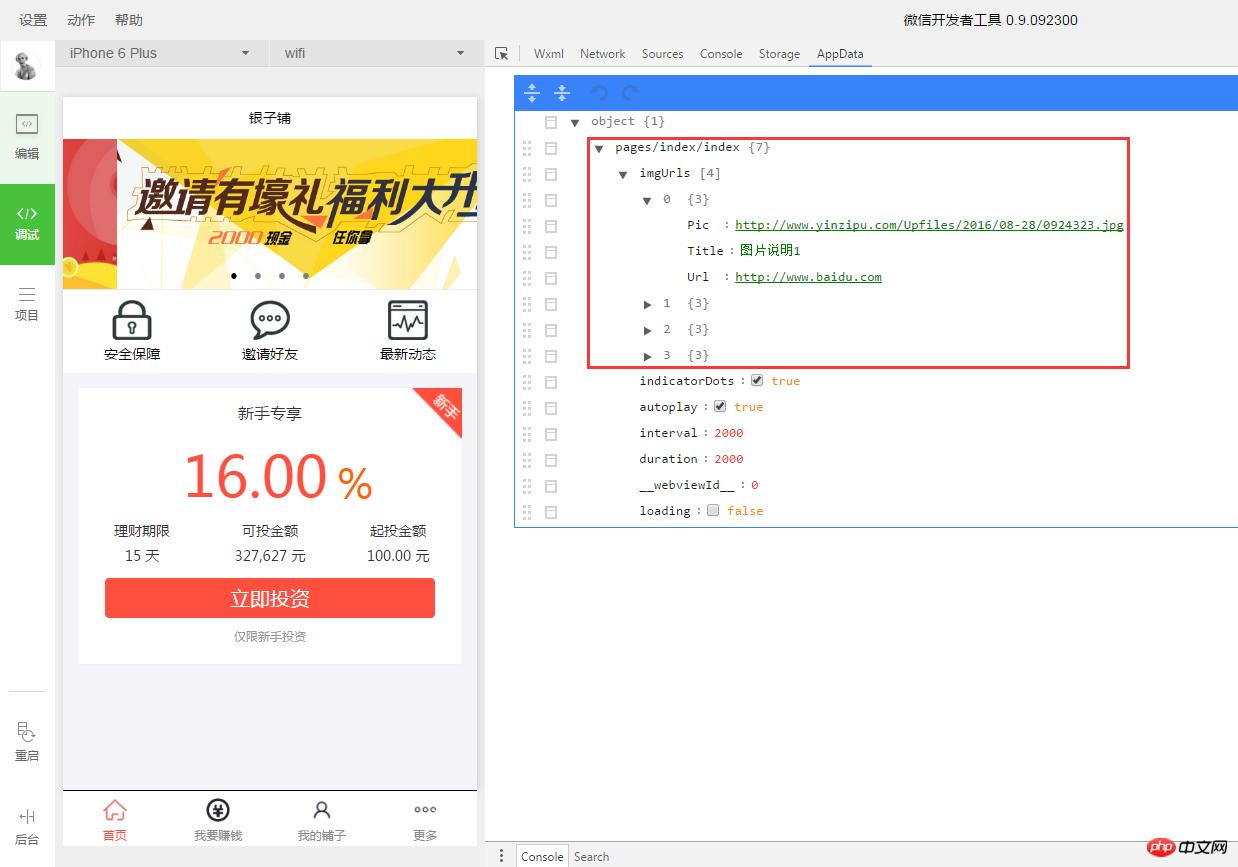Click the undo arrow in AppData toolbar

coord(599,92)
